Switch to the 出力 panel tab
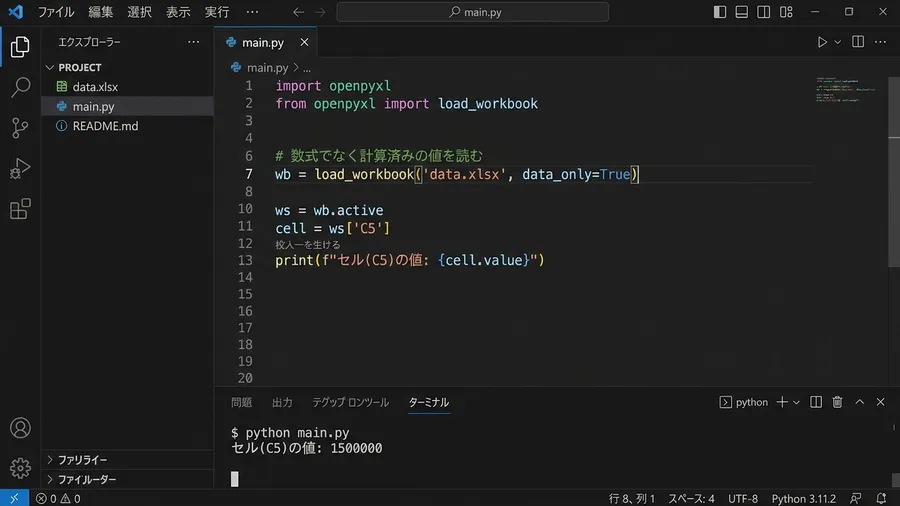The height and width of the screenshot is (506, 900). [x=282, y=402]
